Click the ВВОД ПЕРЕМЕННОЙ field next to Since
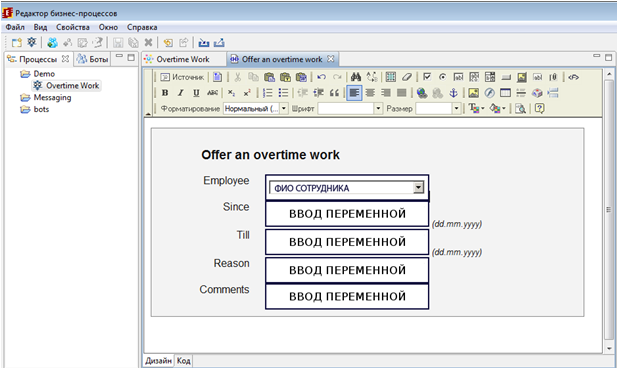This screenshot has height=370, width=617. click(347, 214)
